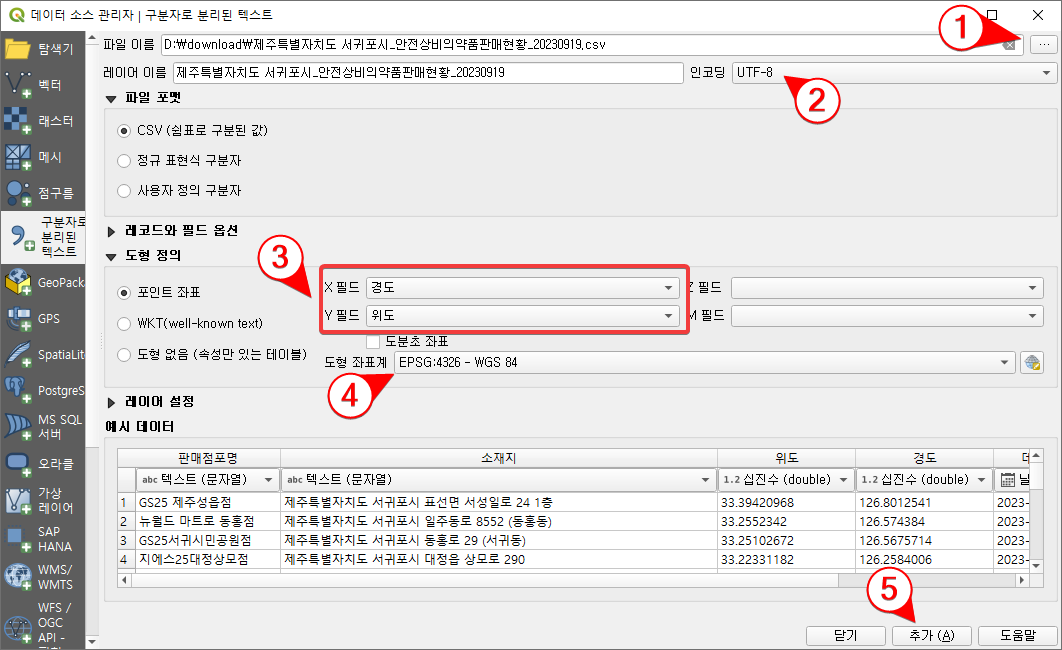Choose the 정규 표현식 구분자 option
This screenshot has width=1062, height=650.
pos(124,163)
